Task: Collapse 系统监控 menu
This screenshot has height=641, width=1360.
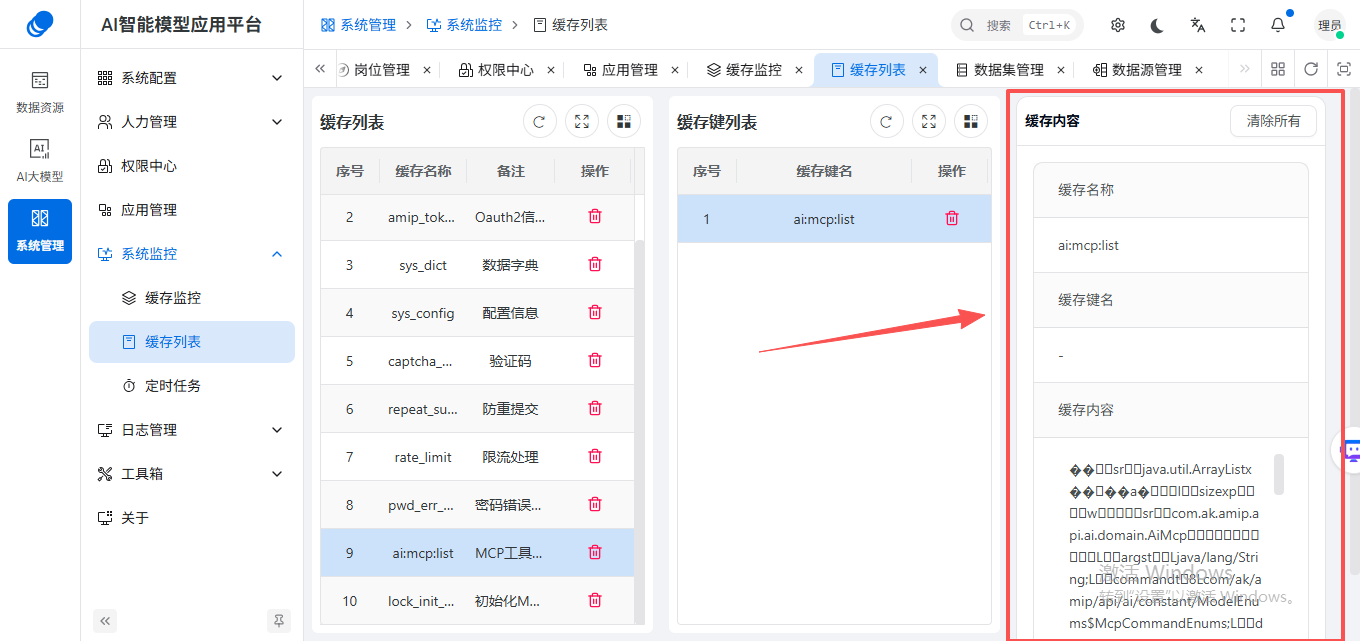Action: [x=190, y=254]
